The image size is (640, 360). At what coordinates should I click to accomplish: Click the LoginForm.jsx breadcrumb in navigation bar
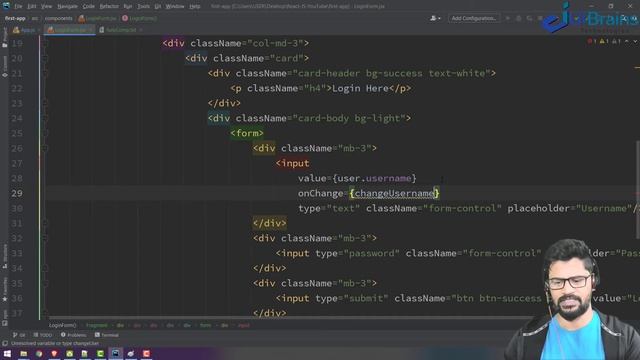click(x=97, y=18)
